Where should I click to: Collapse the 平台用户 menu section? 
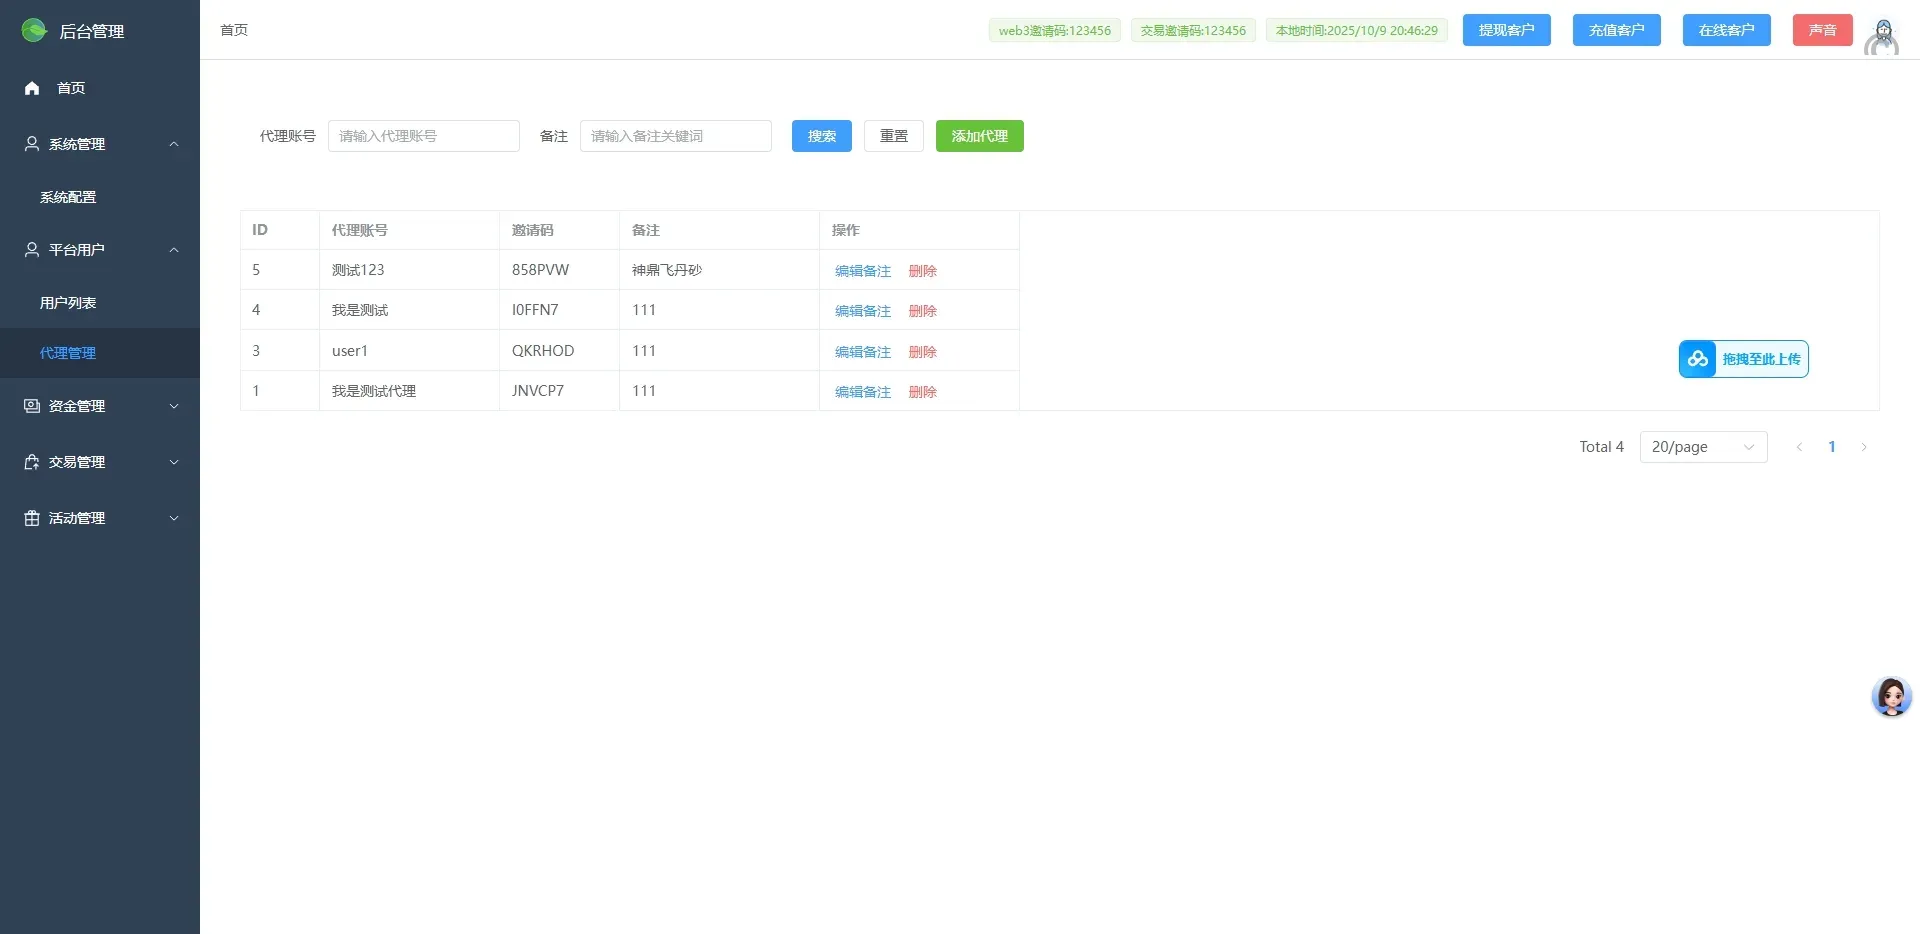174,250
